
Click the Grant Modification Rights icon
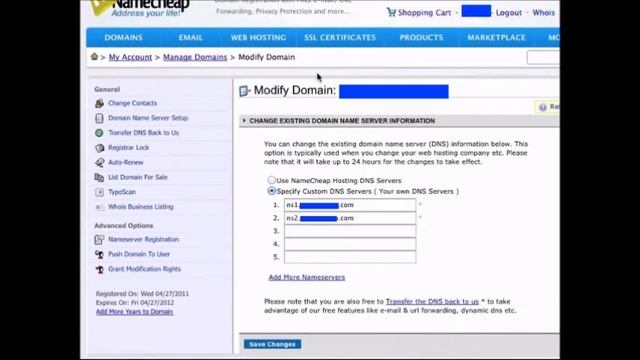click(99, 269)
